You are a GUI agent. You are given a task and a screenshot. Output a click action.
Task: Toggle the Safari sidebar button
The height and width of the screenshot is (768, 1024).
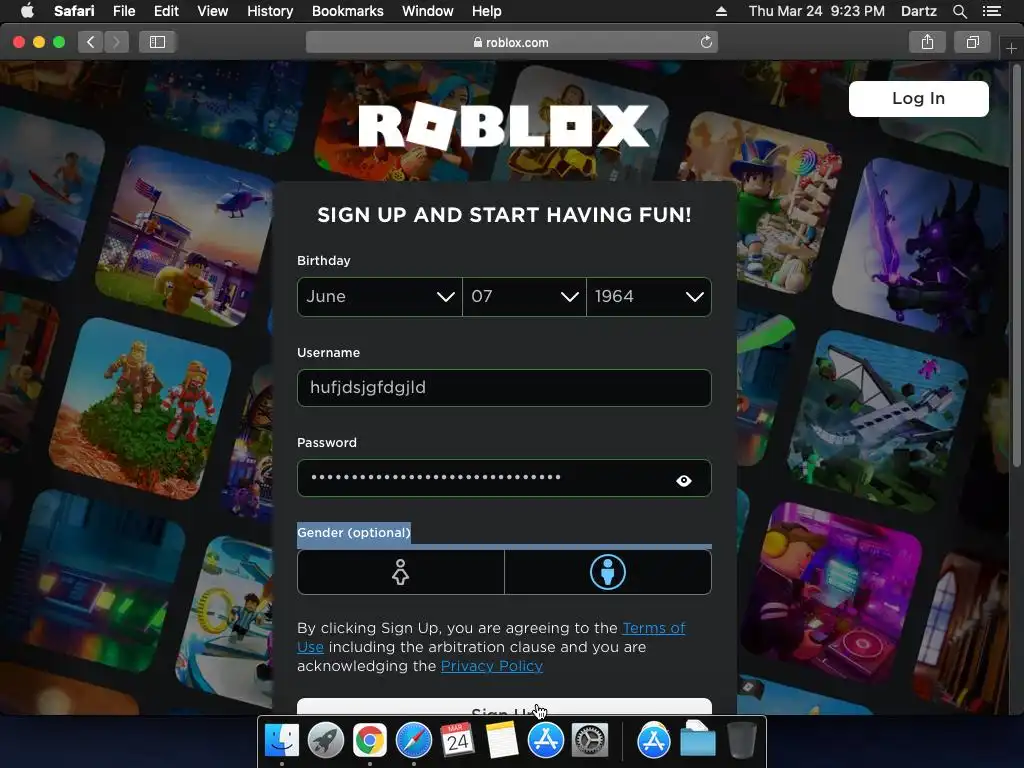click(157, 42)
